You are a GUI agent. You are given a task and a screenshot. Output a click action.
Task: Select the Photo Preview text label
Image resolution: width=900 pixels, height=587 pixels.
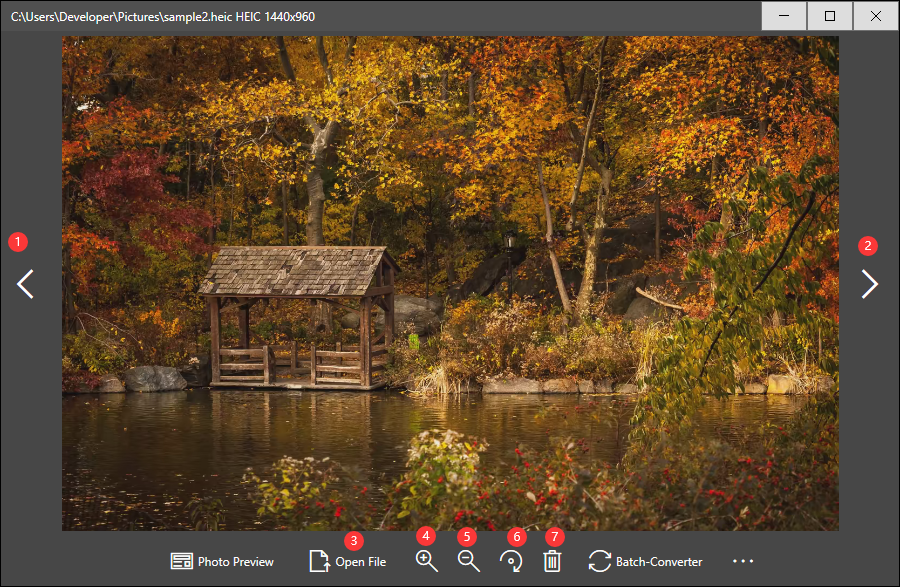click(x=235, y=562)
